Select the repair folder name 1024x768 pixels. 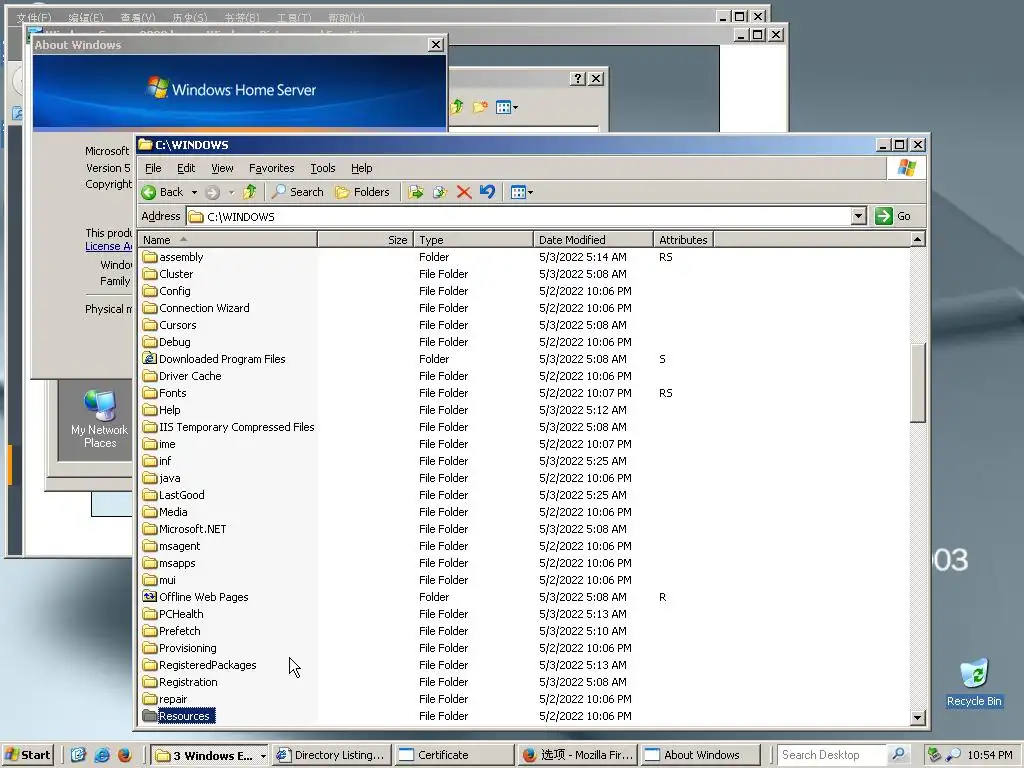pos(173,699)
